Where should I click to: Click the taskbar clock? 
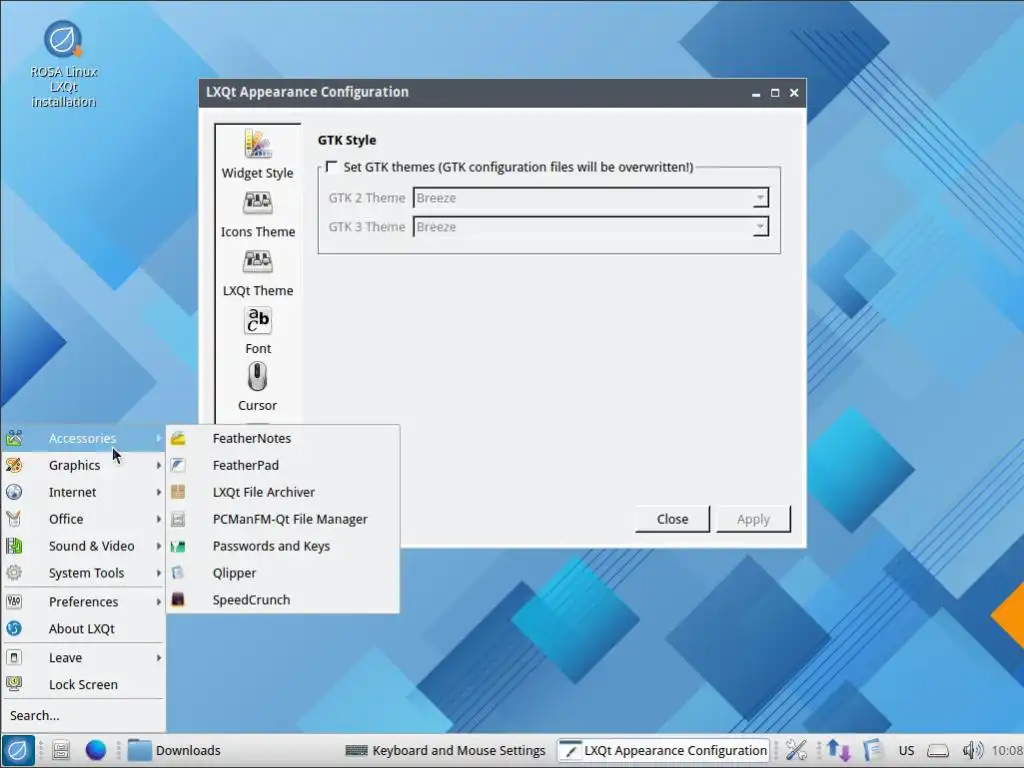click(1007, 750)
